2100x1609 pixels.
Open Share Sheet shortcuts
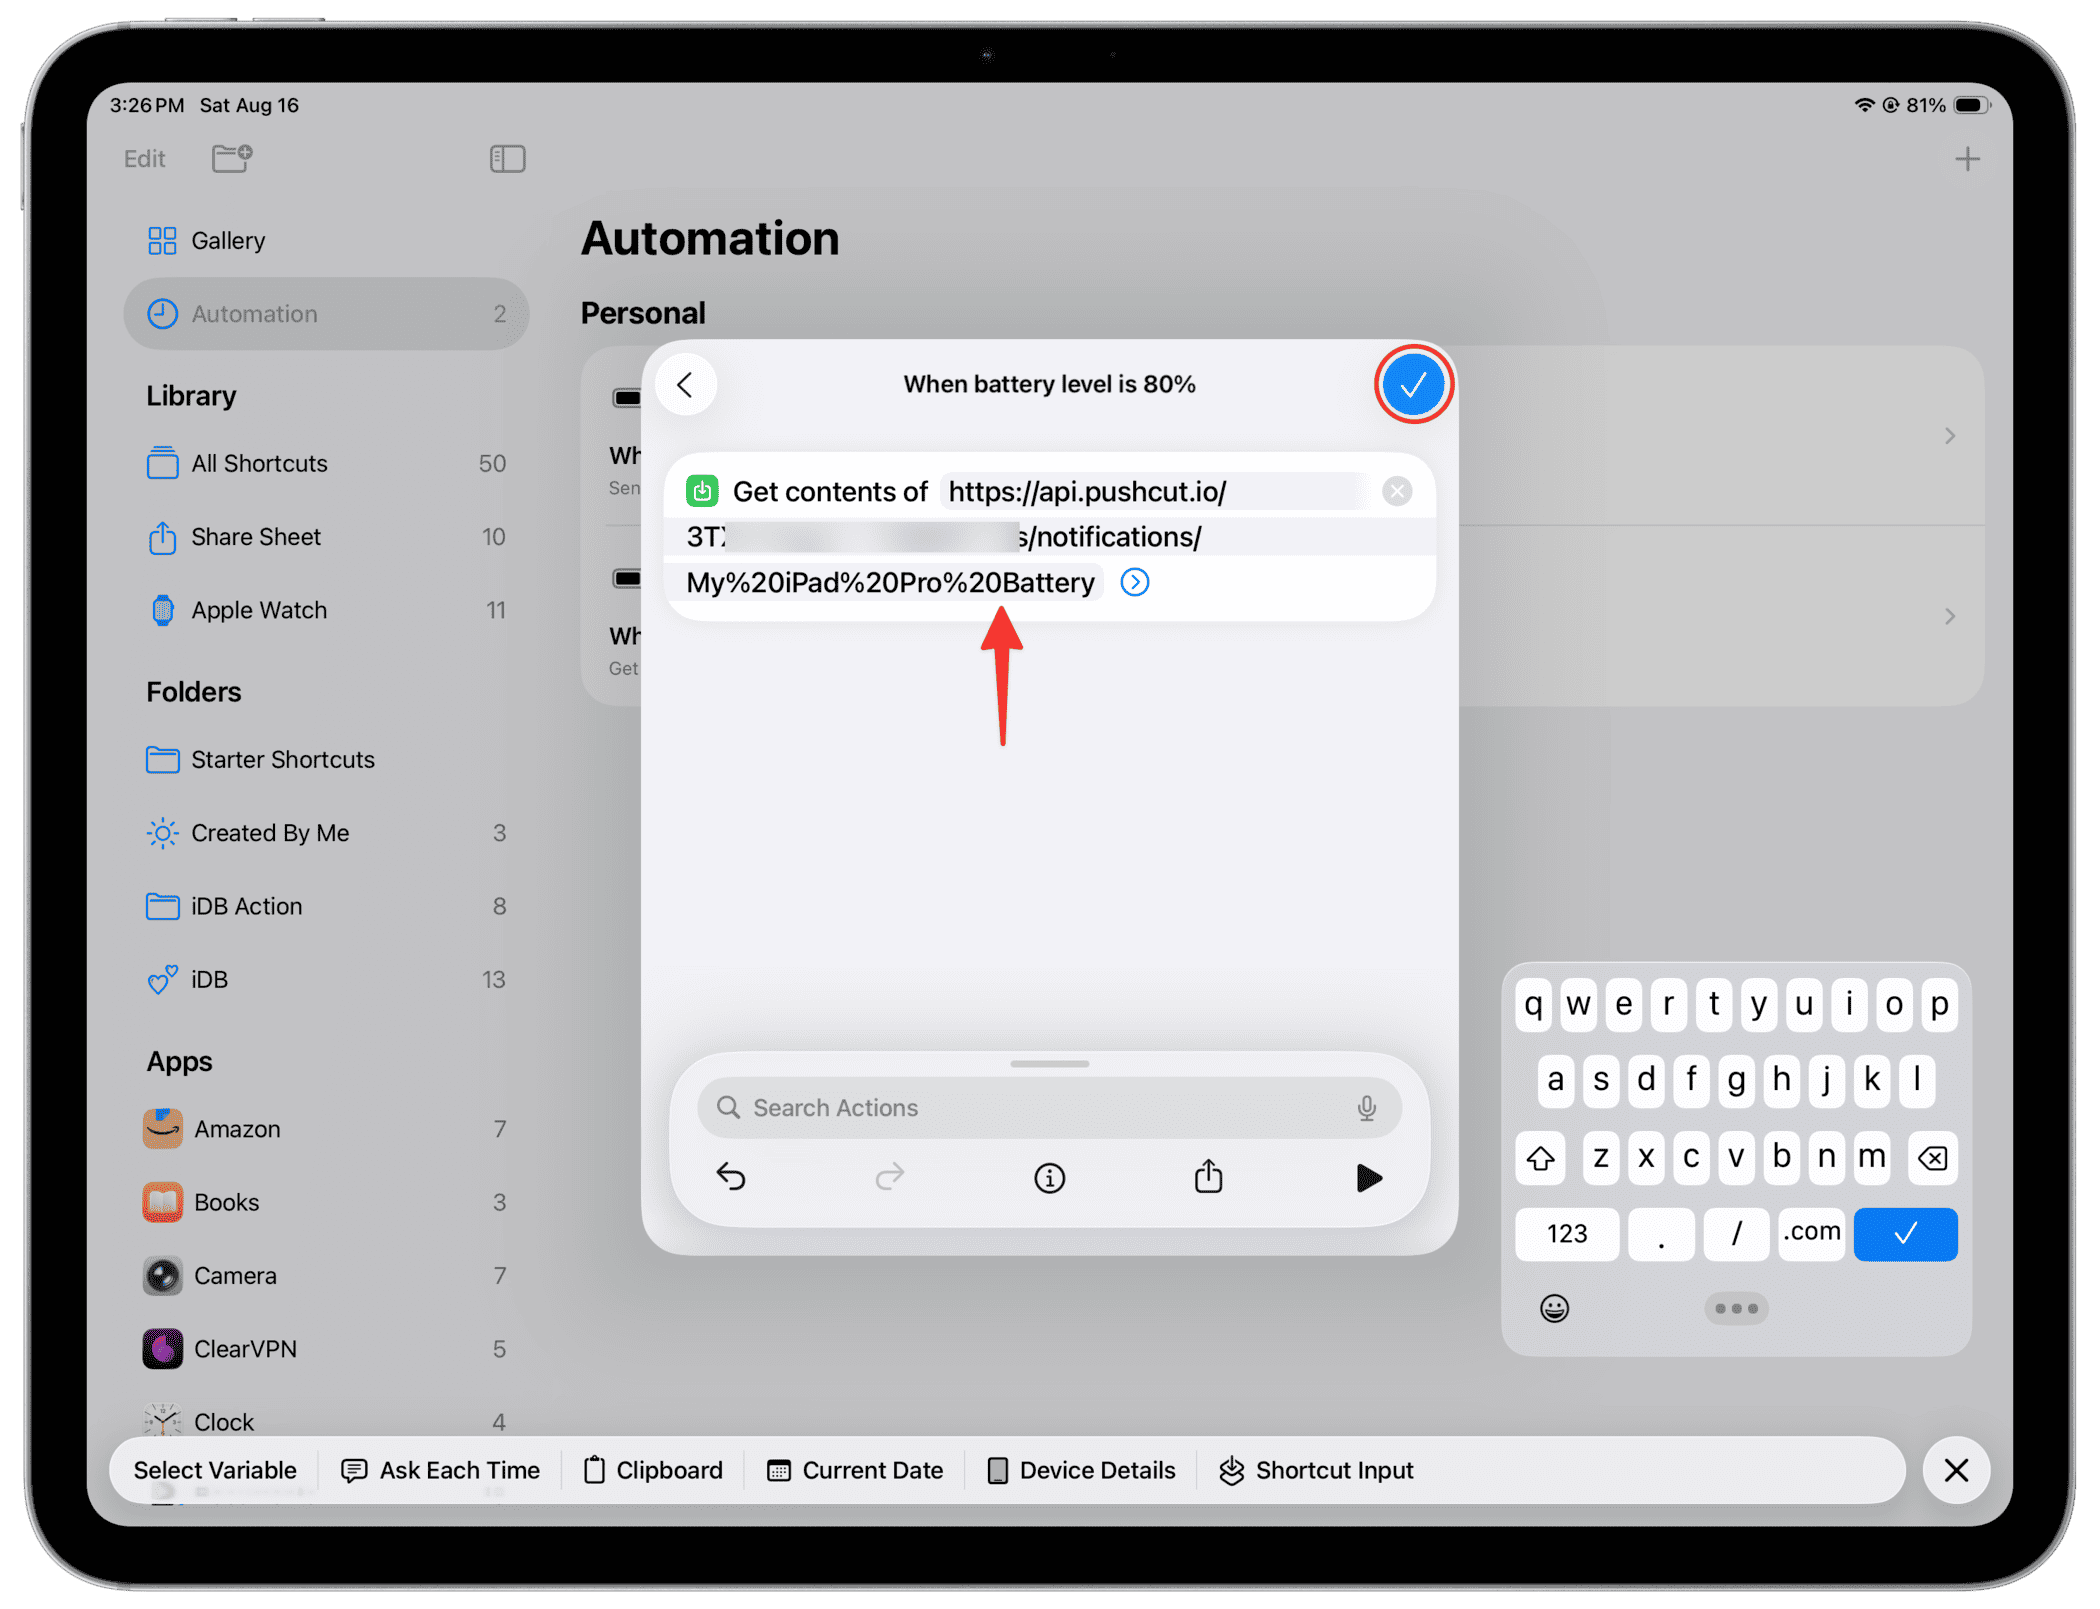tap(326, 537)
